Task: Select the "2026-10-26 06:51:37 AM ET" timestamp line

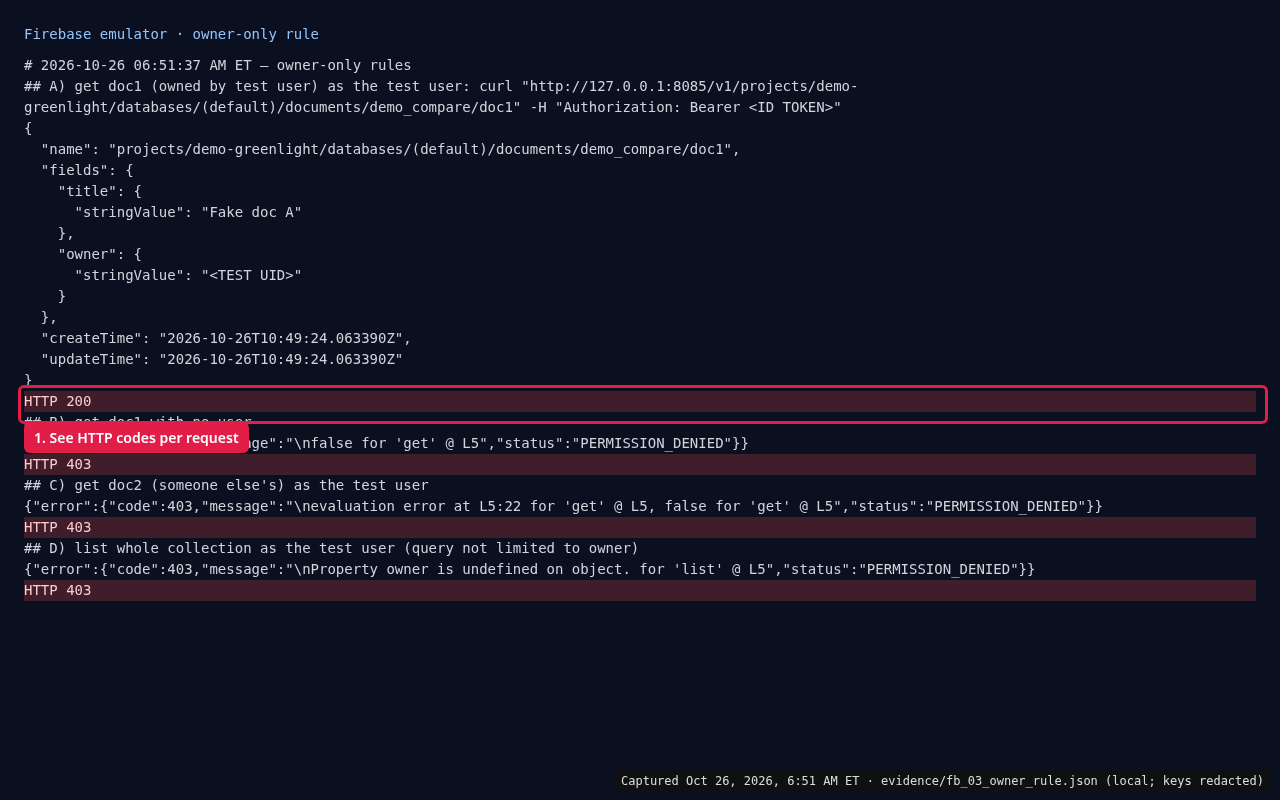Action: pyautogui.click(x=218, y=65)
